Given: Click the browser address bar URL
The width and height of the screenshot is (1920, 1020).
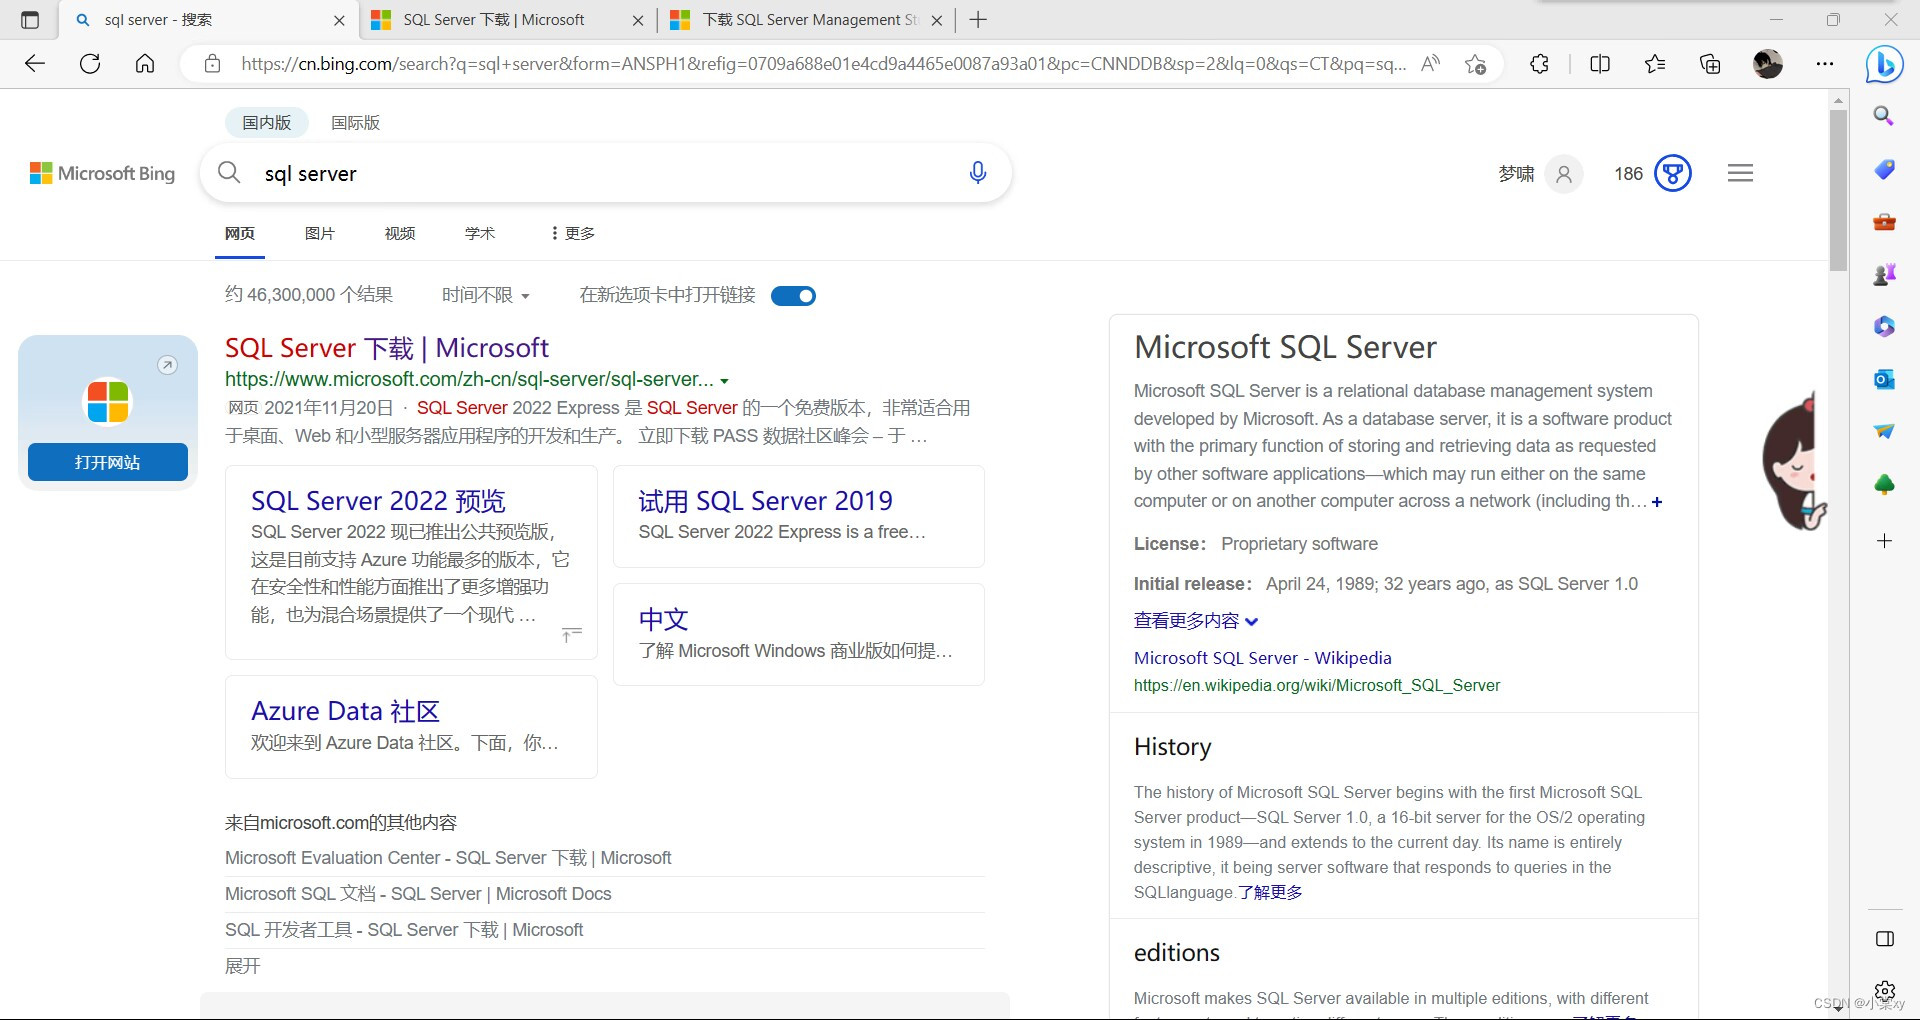Looking at the screenshot, I should pyautogui.click(x=823, y=64).
